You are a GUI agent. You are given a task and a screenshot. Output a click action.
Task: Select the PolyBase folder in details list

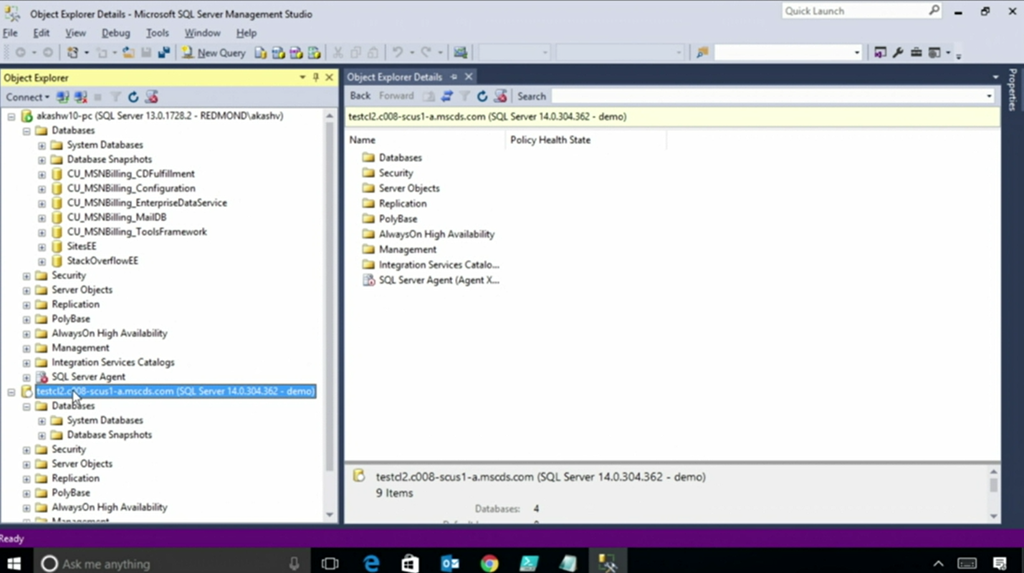[397, 219]
